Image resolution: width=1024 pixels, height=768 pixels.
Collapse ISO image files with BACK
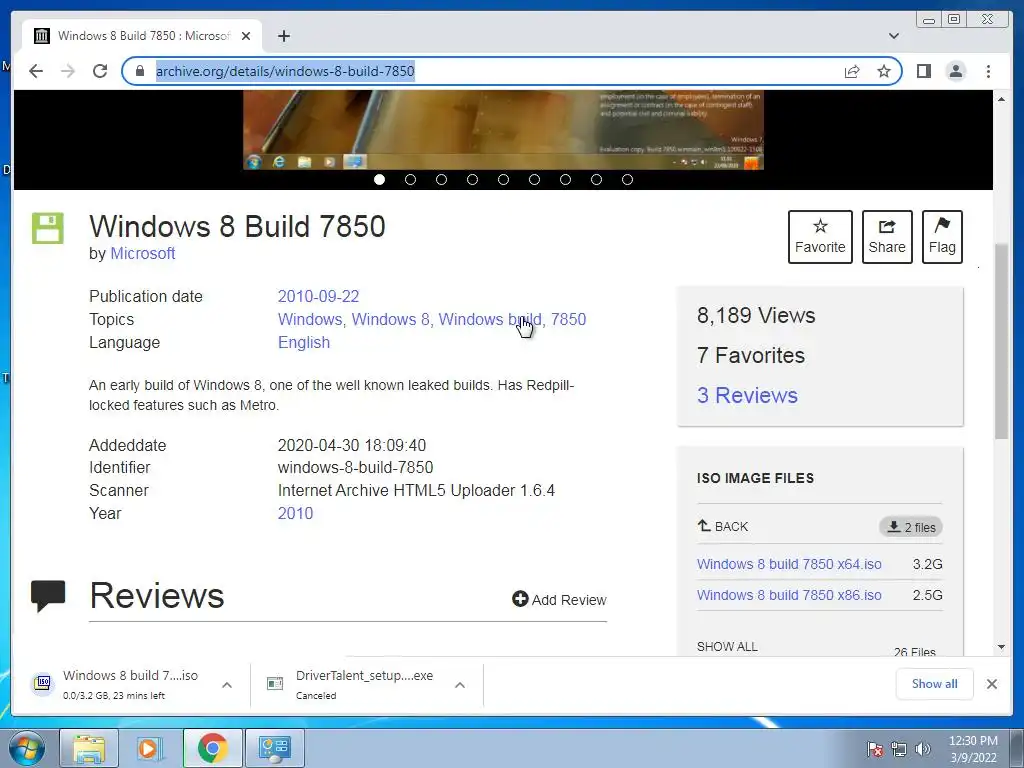coord(722,526)
